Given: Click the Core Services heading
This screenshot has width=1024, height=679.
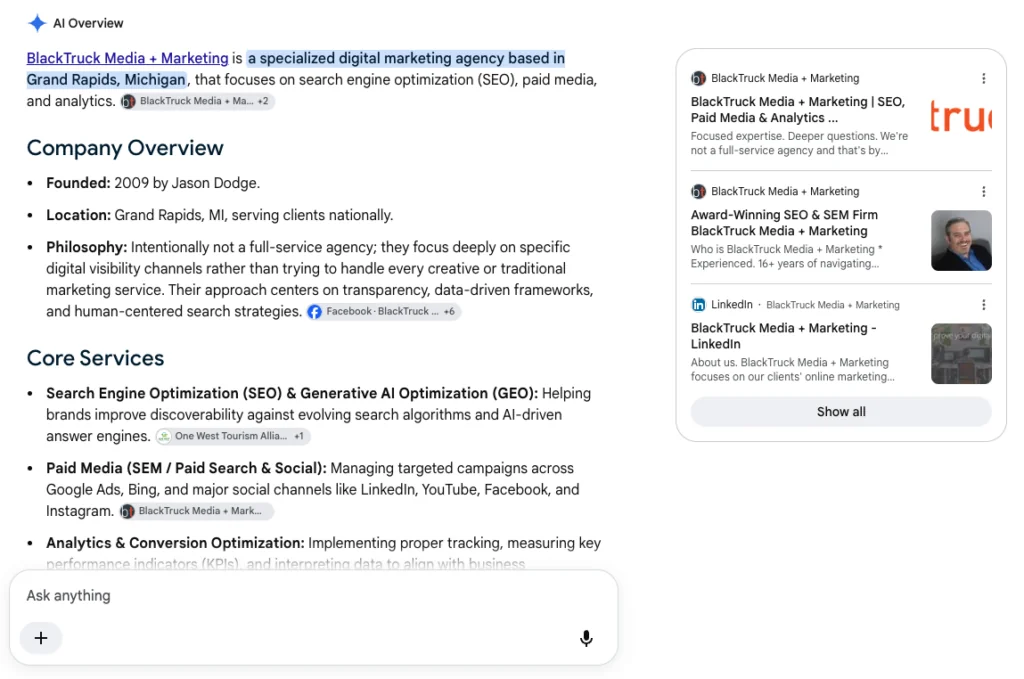Looking at the screenshot, I should [95, 358].
